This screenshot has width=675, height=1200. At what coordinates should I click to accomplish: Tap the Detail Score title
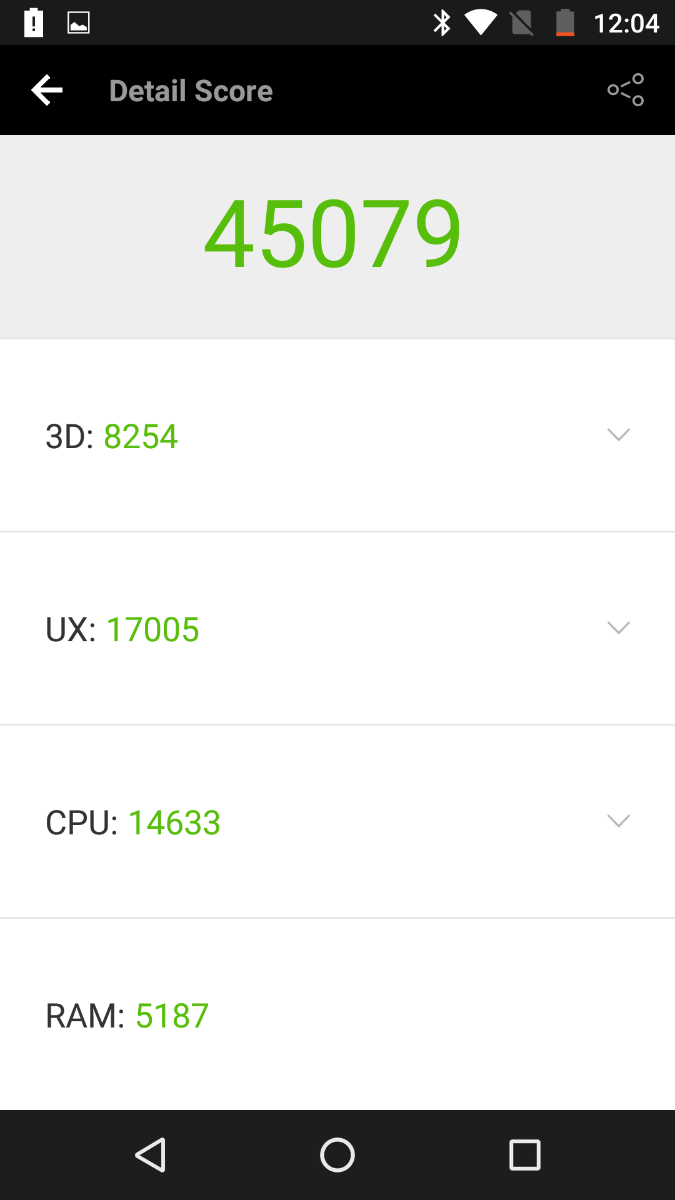191,91
